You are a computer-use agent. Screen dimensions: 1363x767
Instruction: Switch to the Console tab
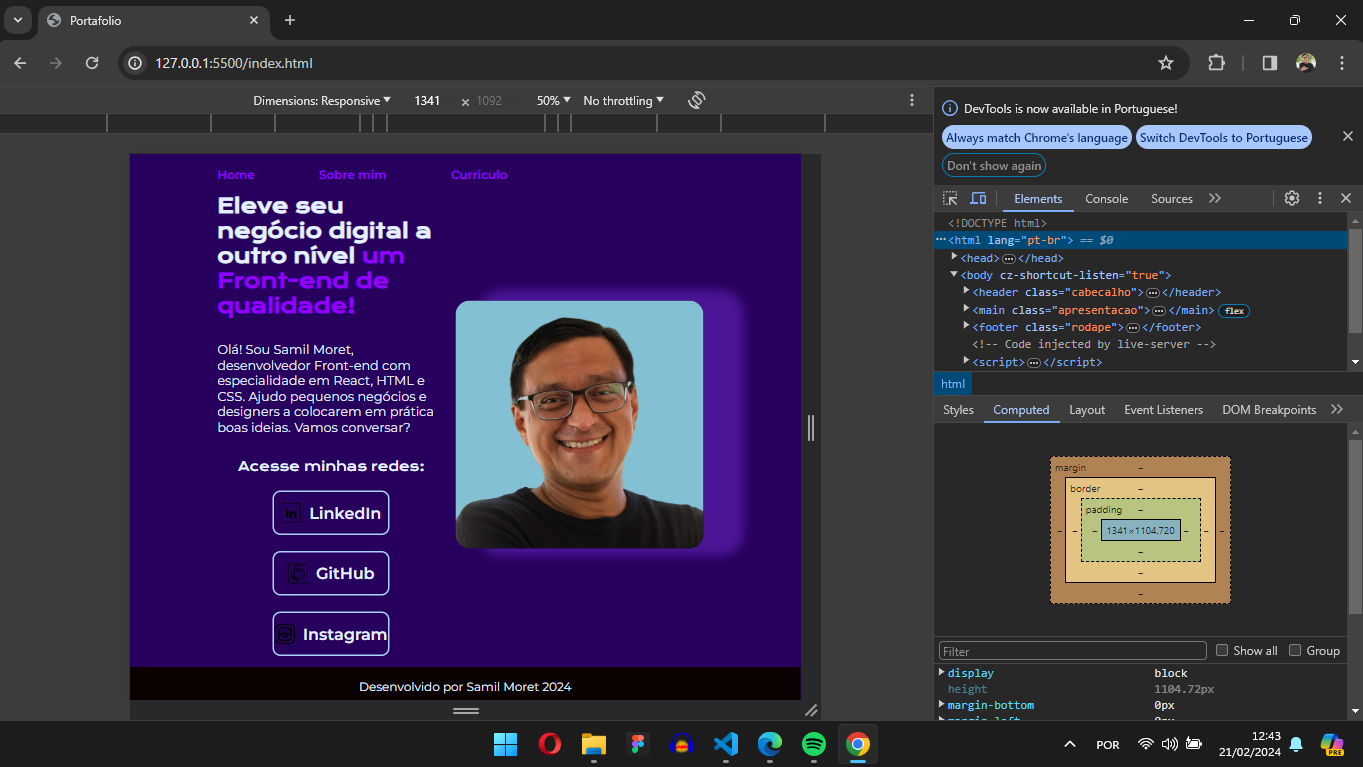click(1106, 199)
